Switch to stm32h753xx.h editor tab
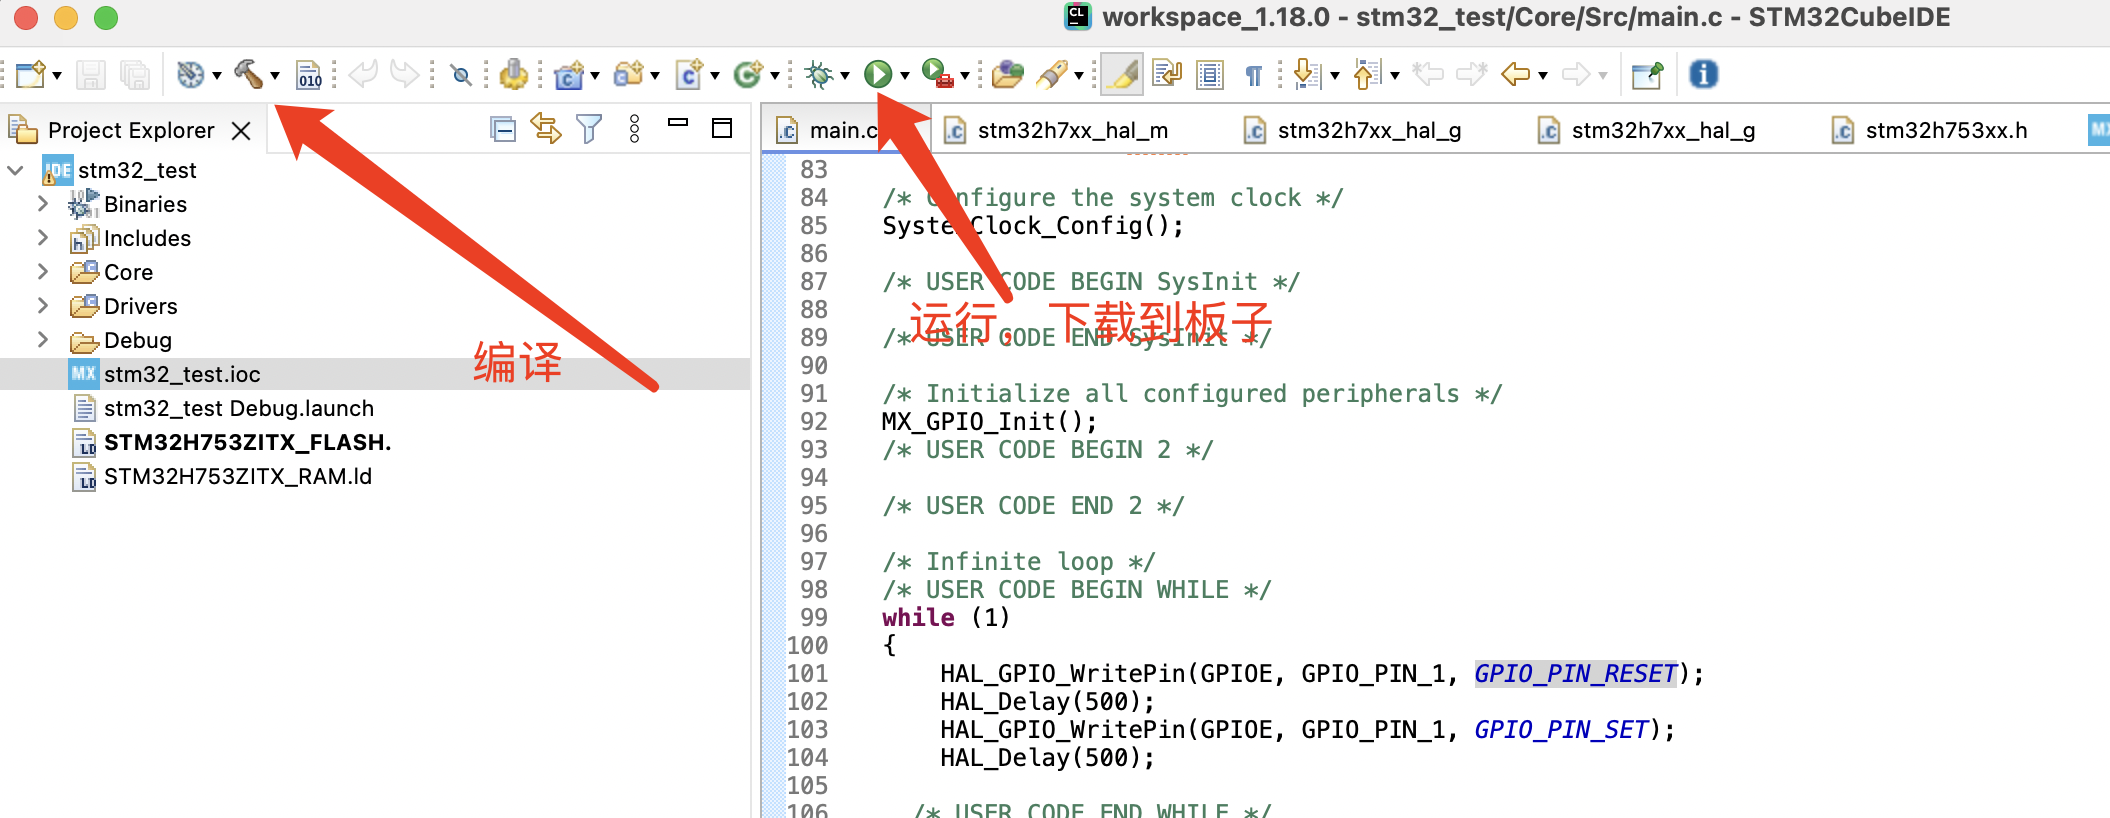2110x818 pixels. click(1946, 130)
